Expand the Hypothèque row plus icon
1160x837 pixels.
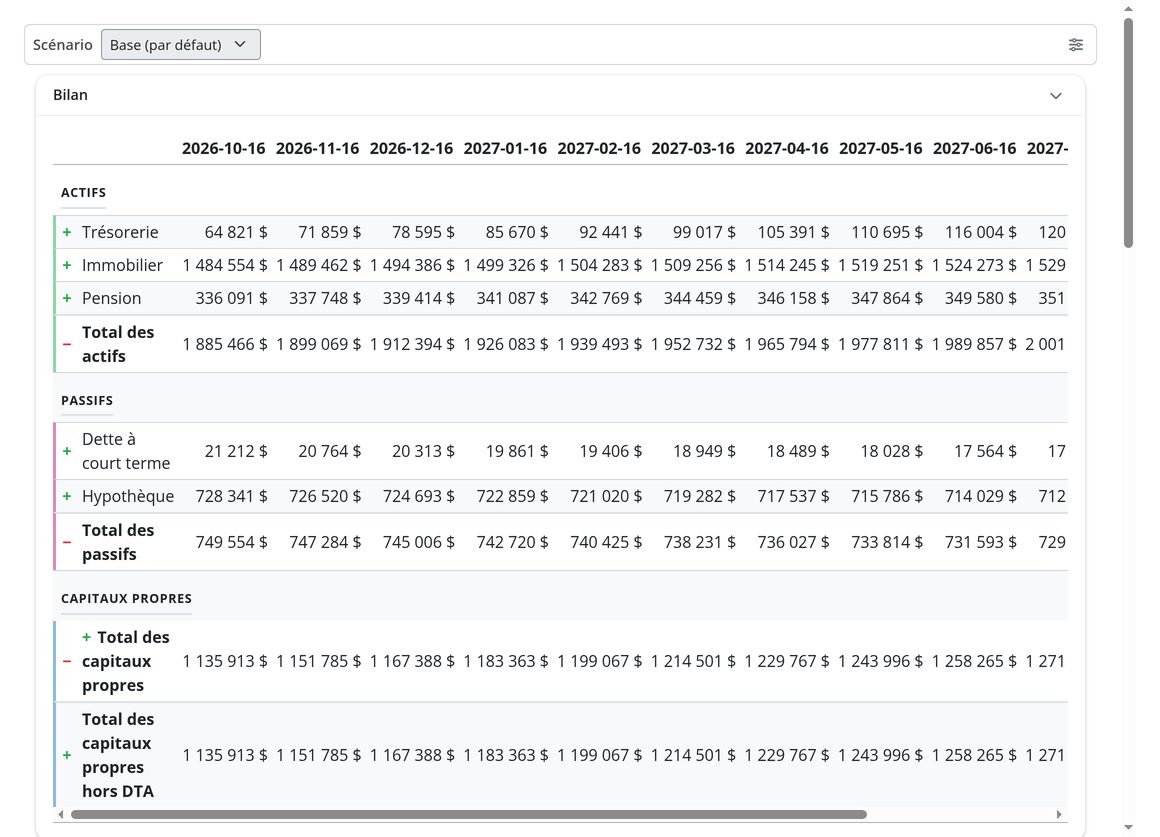click(67, 496)
